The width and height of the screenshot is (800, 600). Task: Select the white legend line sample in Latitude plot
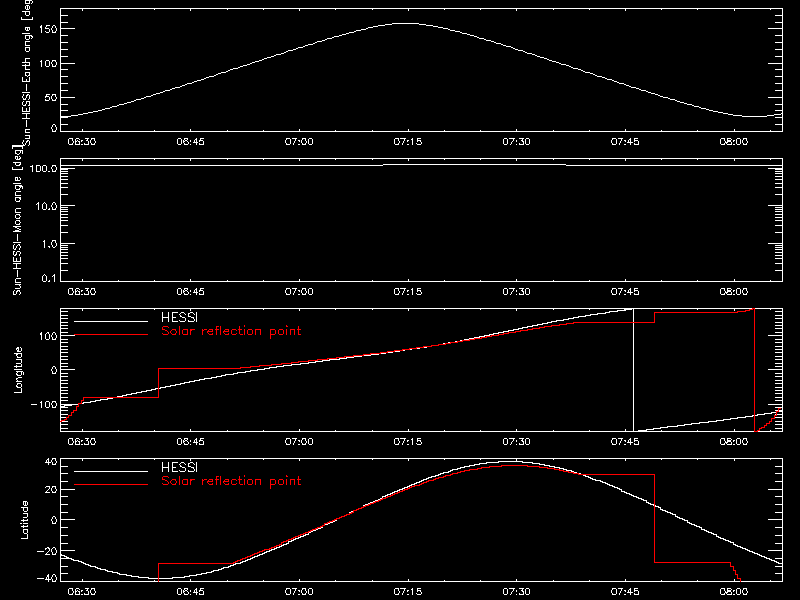tap(111, 471)
